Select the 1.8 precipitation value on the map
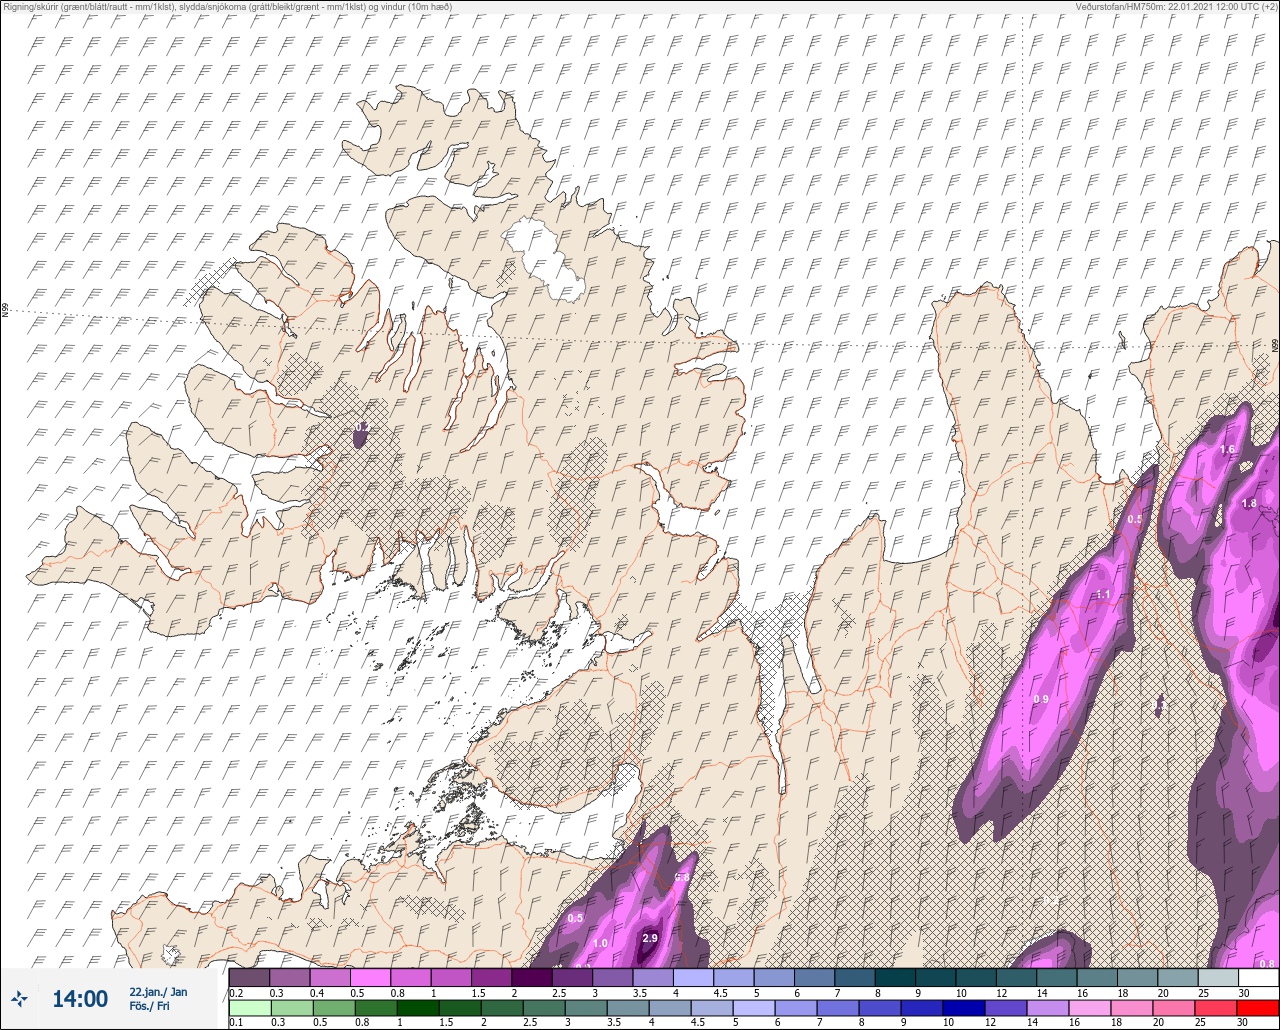Viewport: 1280px width, 1030px height. [x=1248, y=503]
